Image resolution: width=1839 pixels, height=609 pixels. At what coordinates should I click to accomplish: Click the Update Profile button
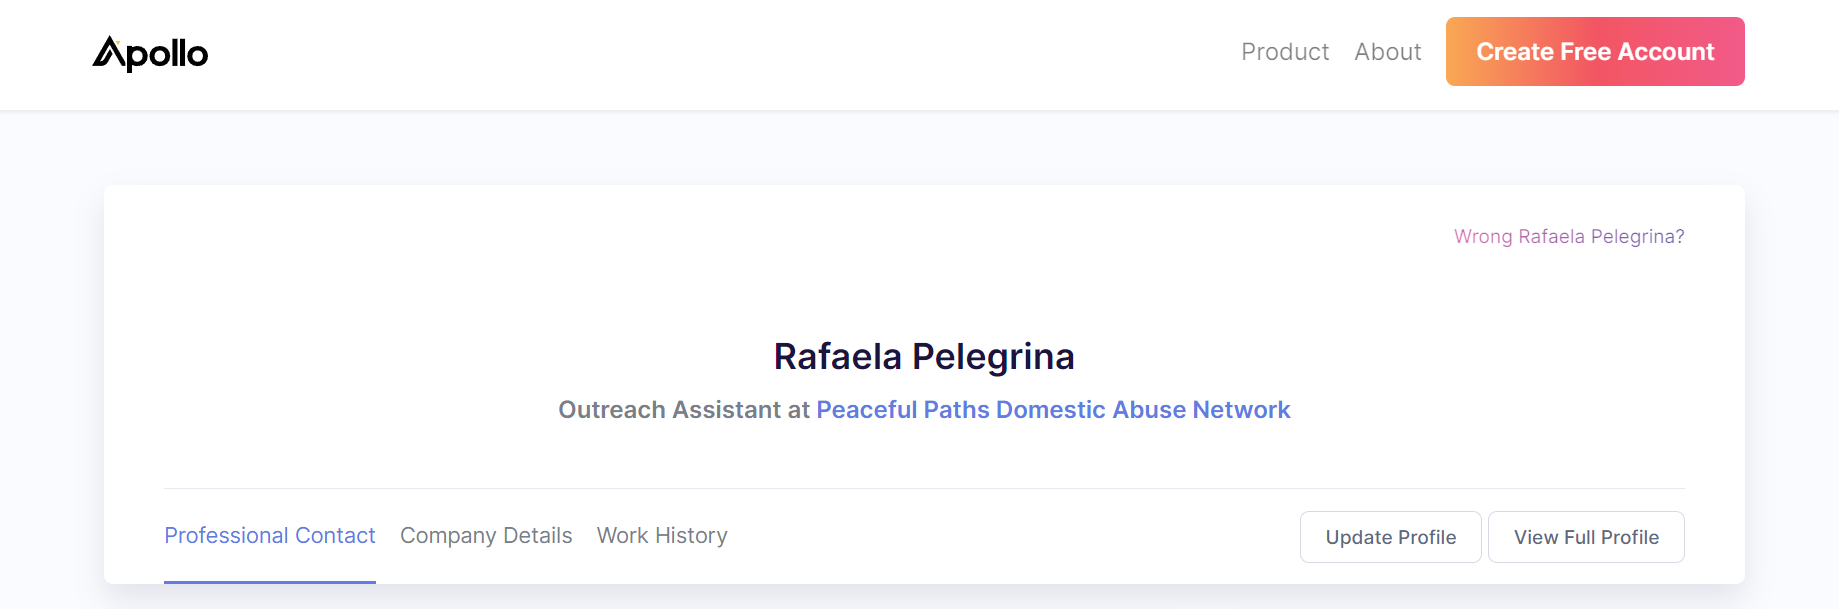[x=1391, y=537]
